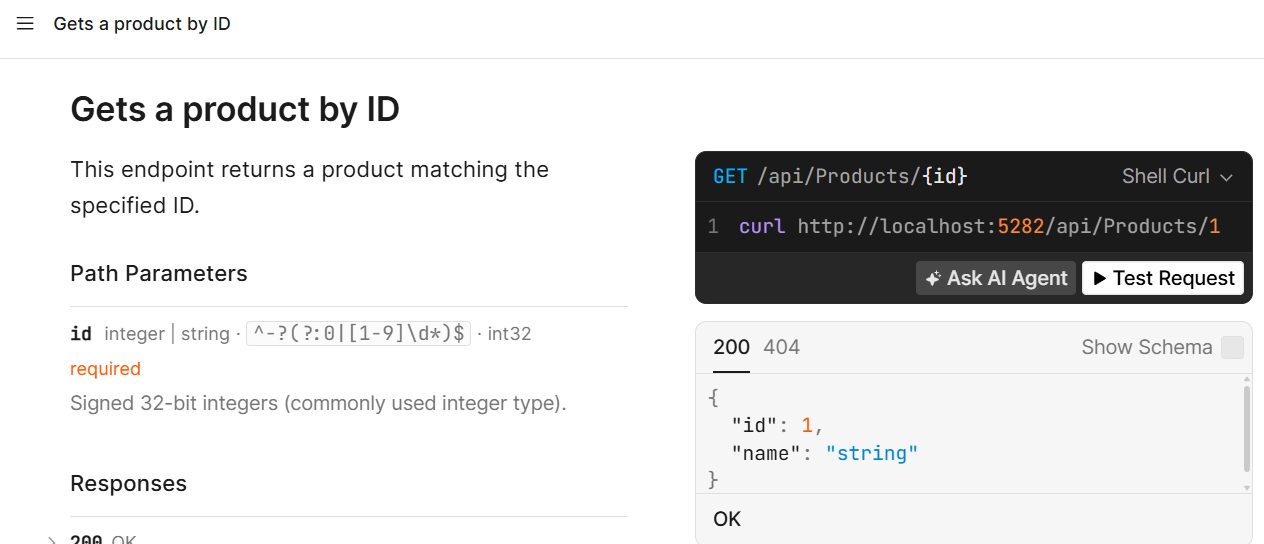Click the id regex pattern badge
1264x544 pixels.
pos(358,333)
